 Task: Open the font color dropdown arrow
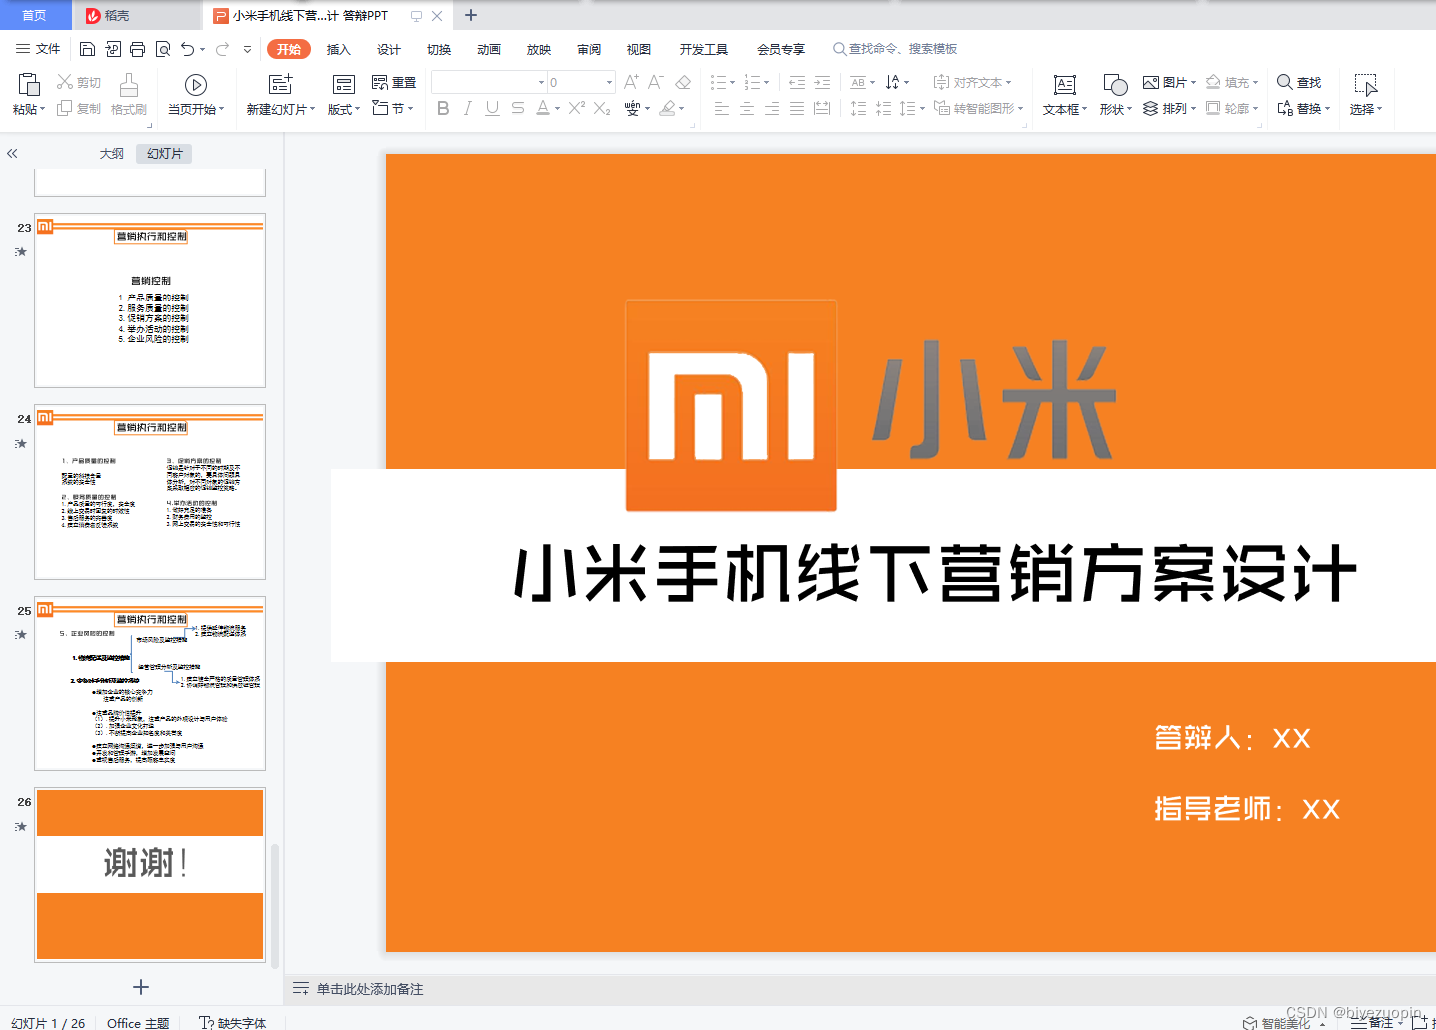(x=557, y=108)
